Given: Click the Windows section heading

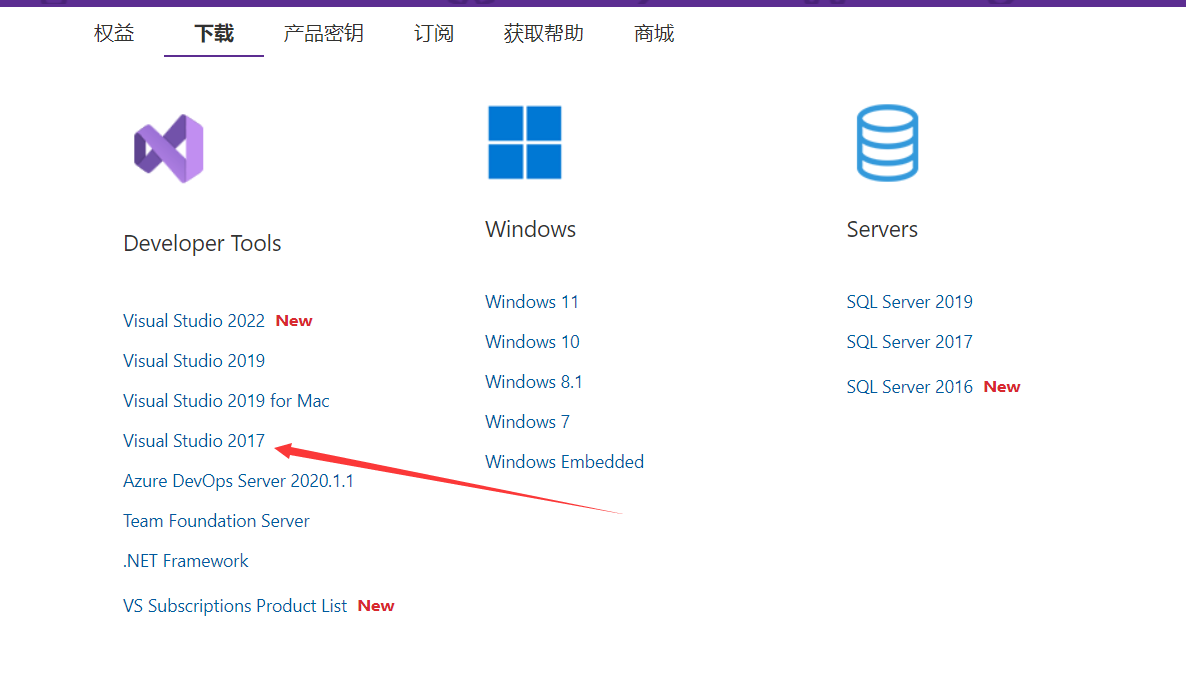Looking at the screenshot, I should [530, 229].
